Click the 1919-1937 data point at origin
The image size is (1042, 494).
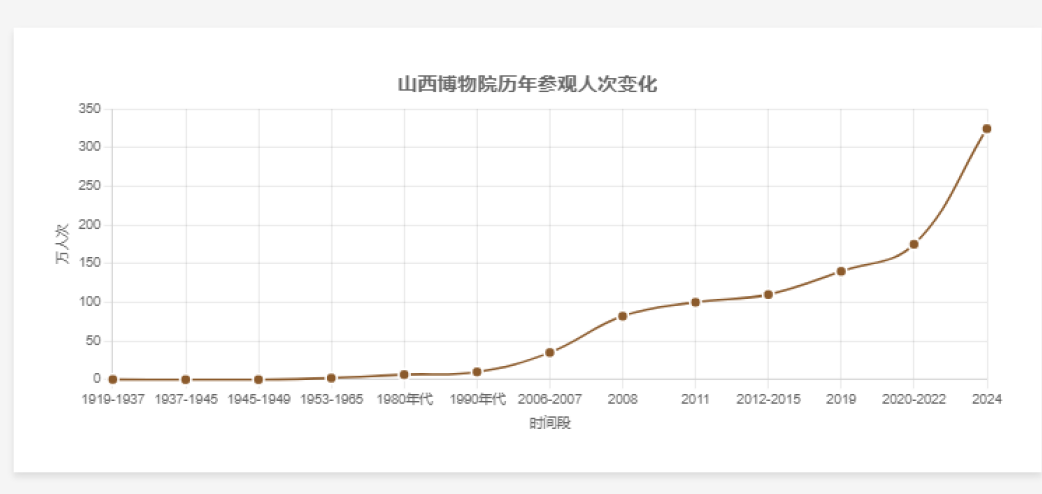pyautogui.click(x=113, y=380)
